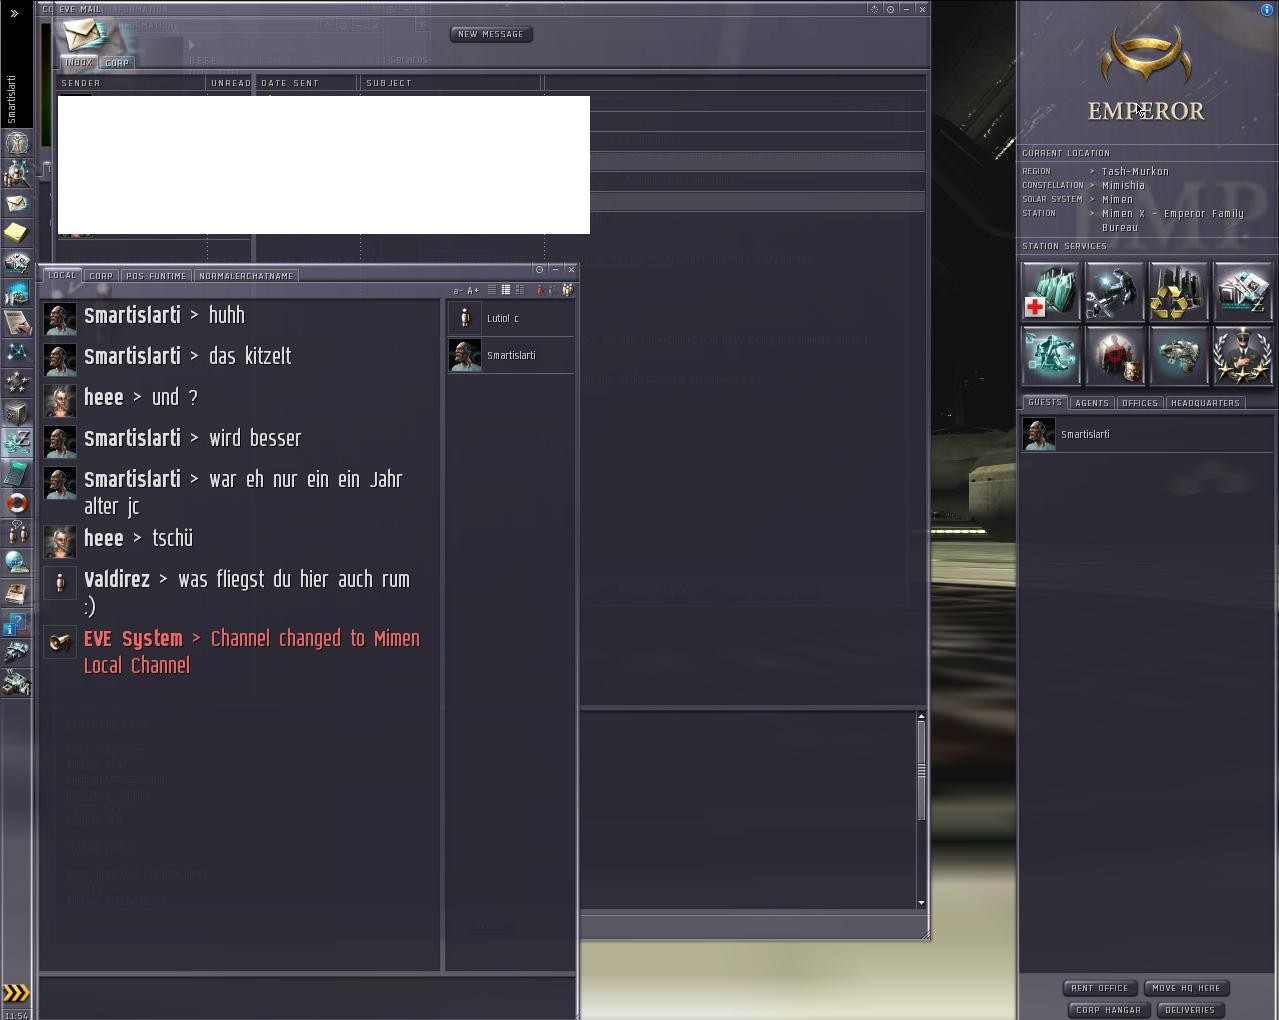Click the mail preview scrollbar handle

(x=921, y=770)
